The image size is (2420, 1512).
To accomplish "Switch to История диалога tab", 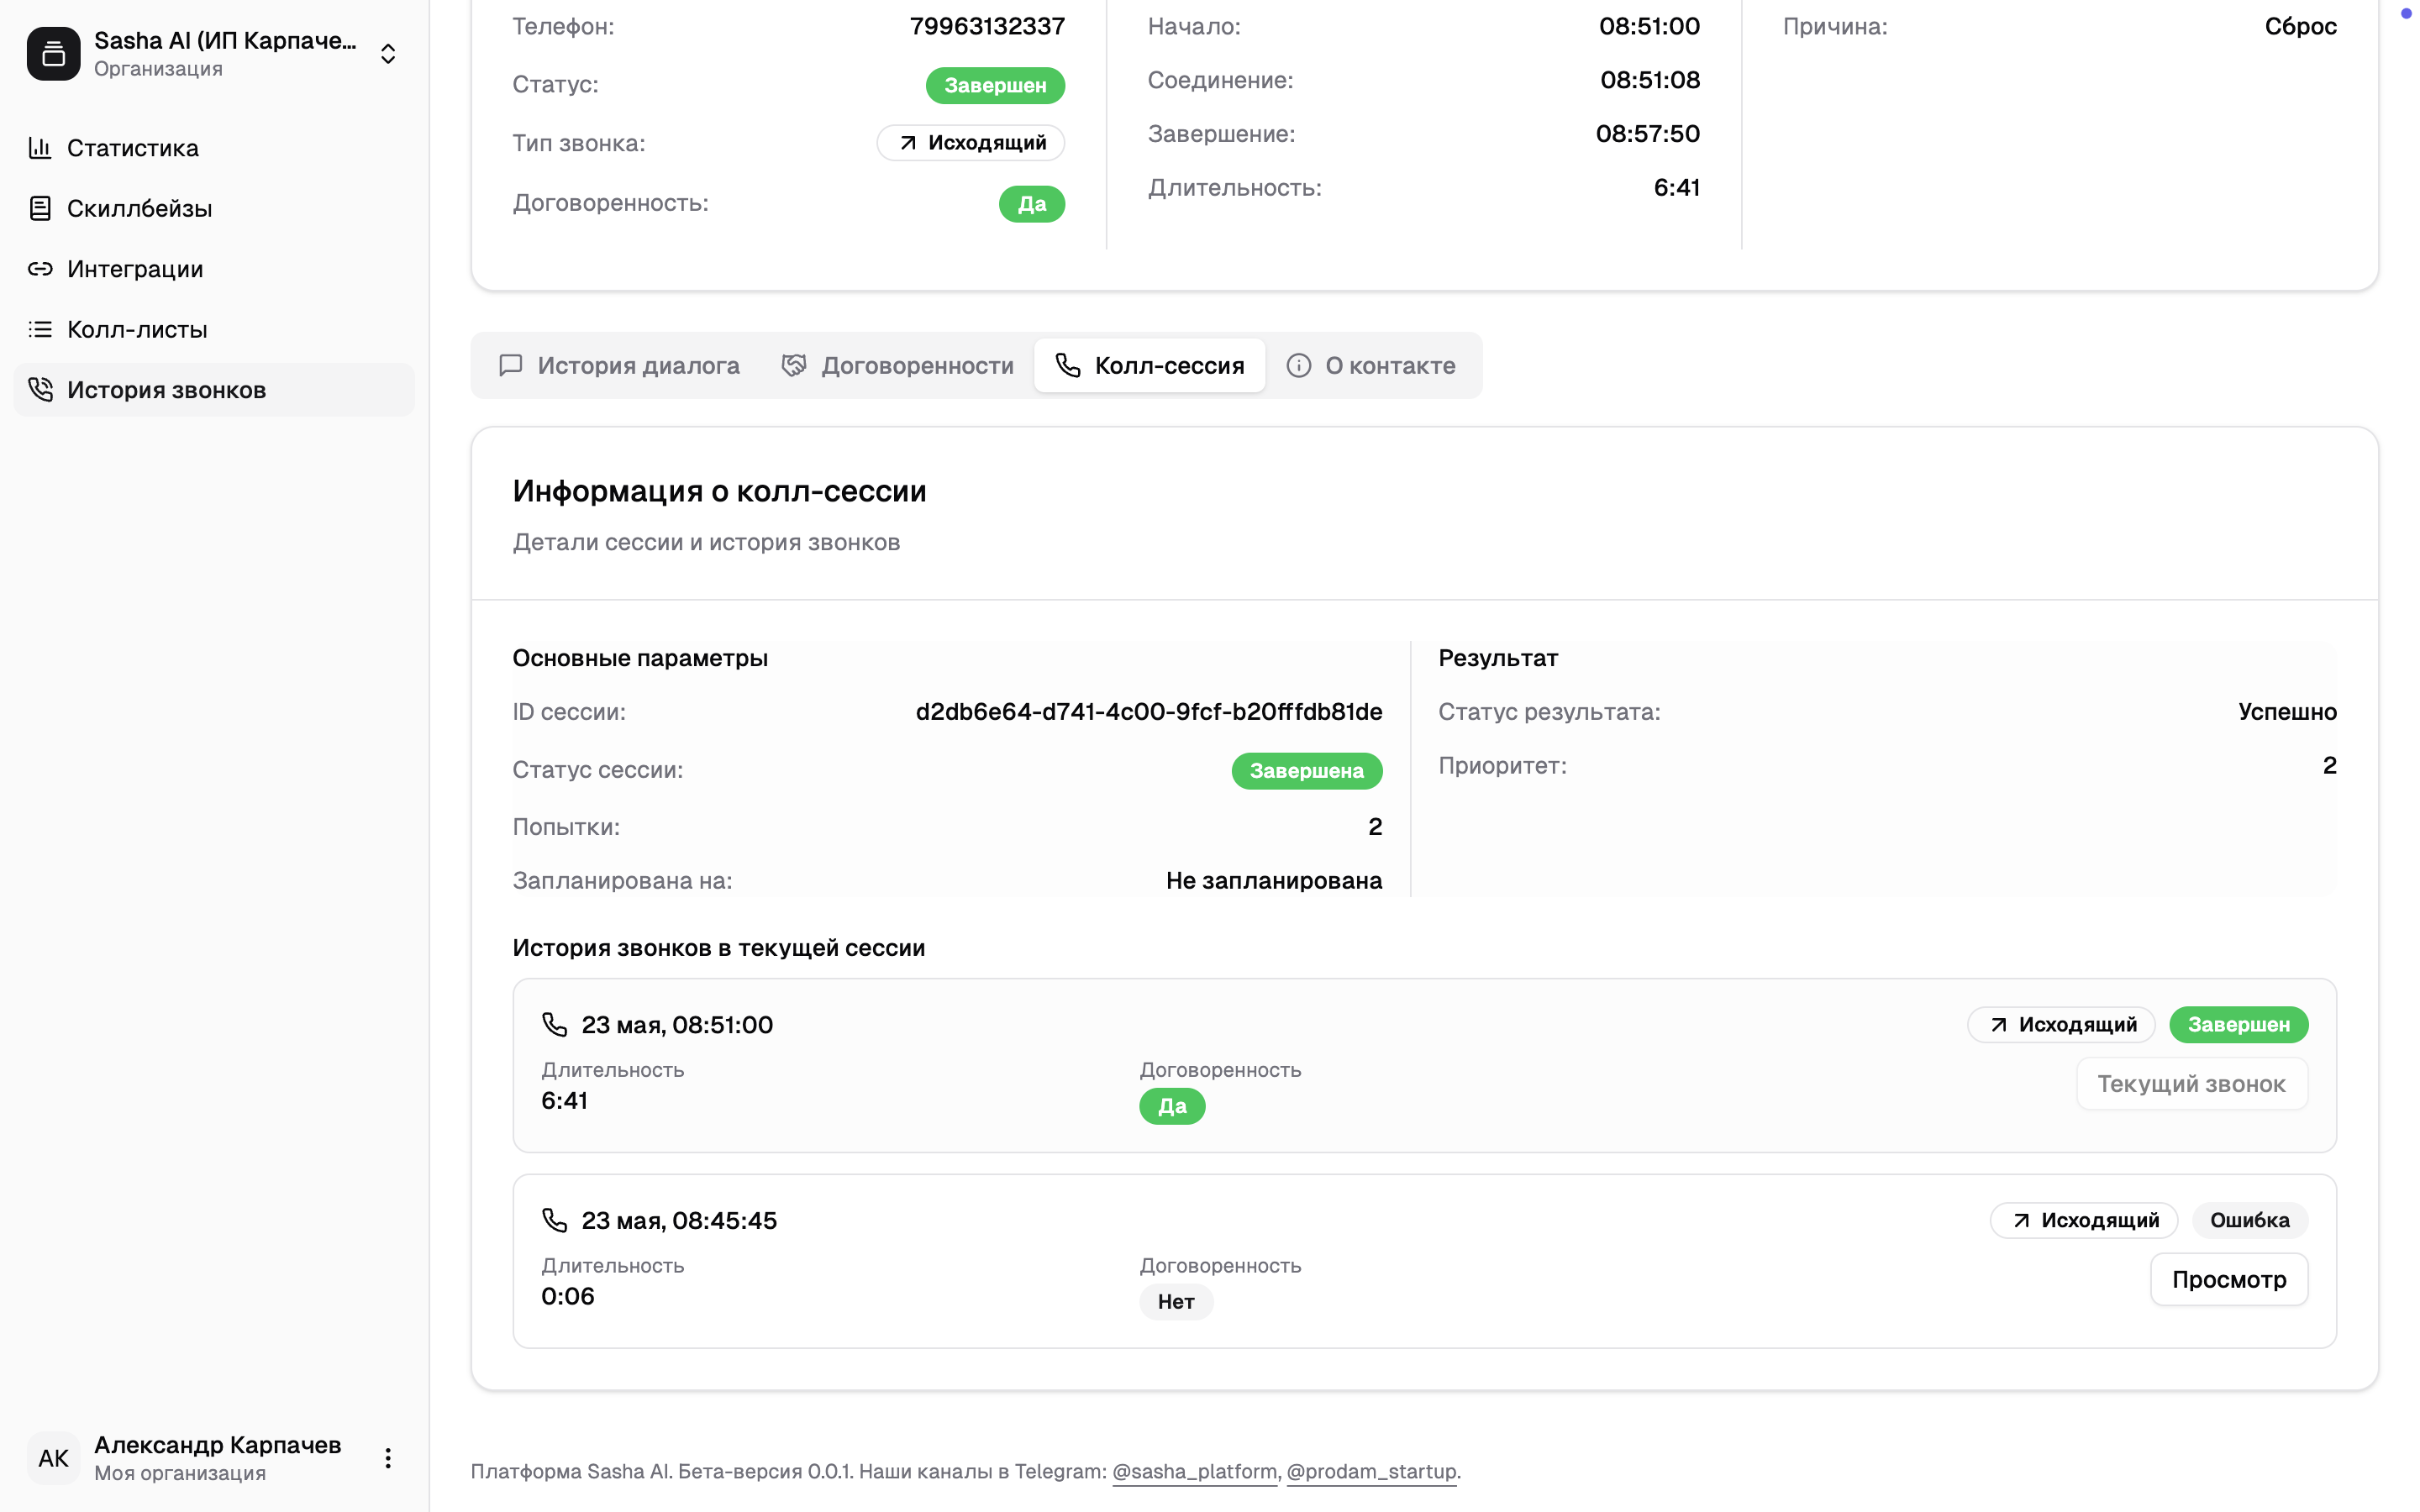I will (x=620, y=366).
